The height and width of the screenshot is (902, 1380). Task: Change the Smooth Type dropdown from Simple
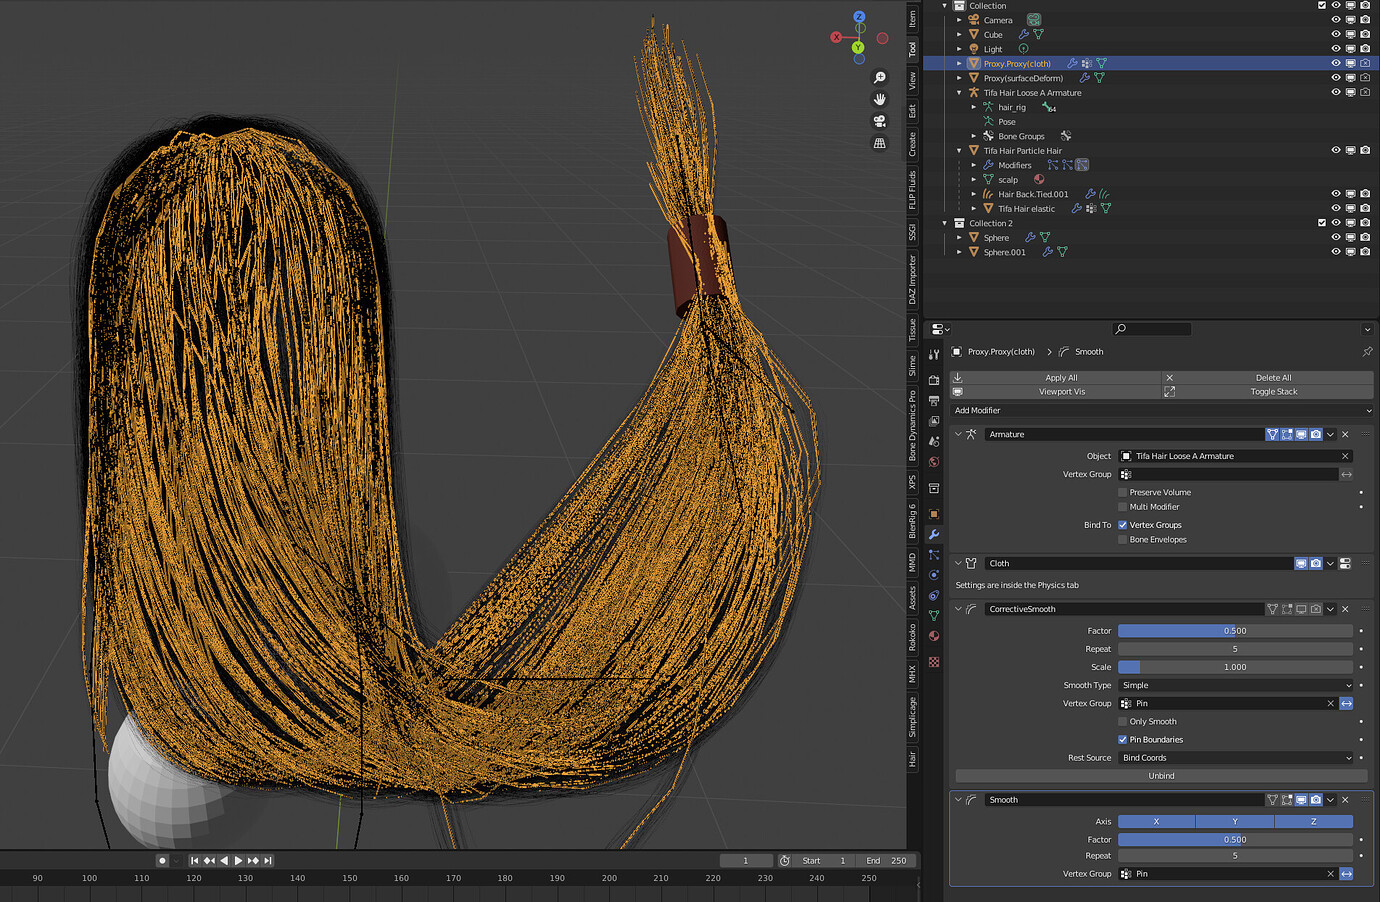tap(1235, 685)
